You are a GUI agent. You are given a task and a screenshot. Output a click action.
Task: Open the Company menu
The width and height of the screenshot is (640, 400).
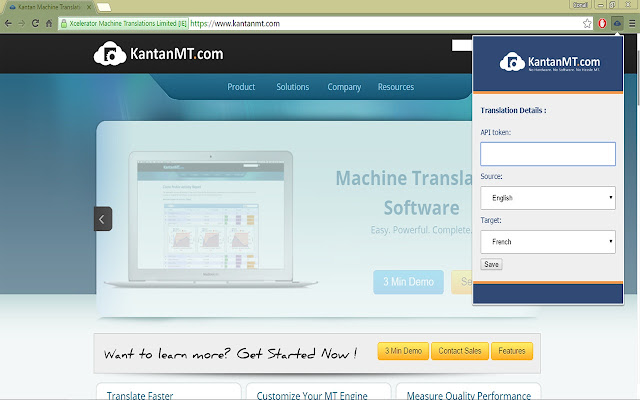(344, 87)
